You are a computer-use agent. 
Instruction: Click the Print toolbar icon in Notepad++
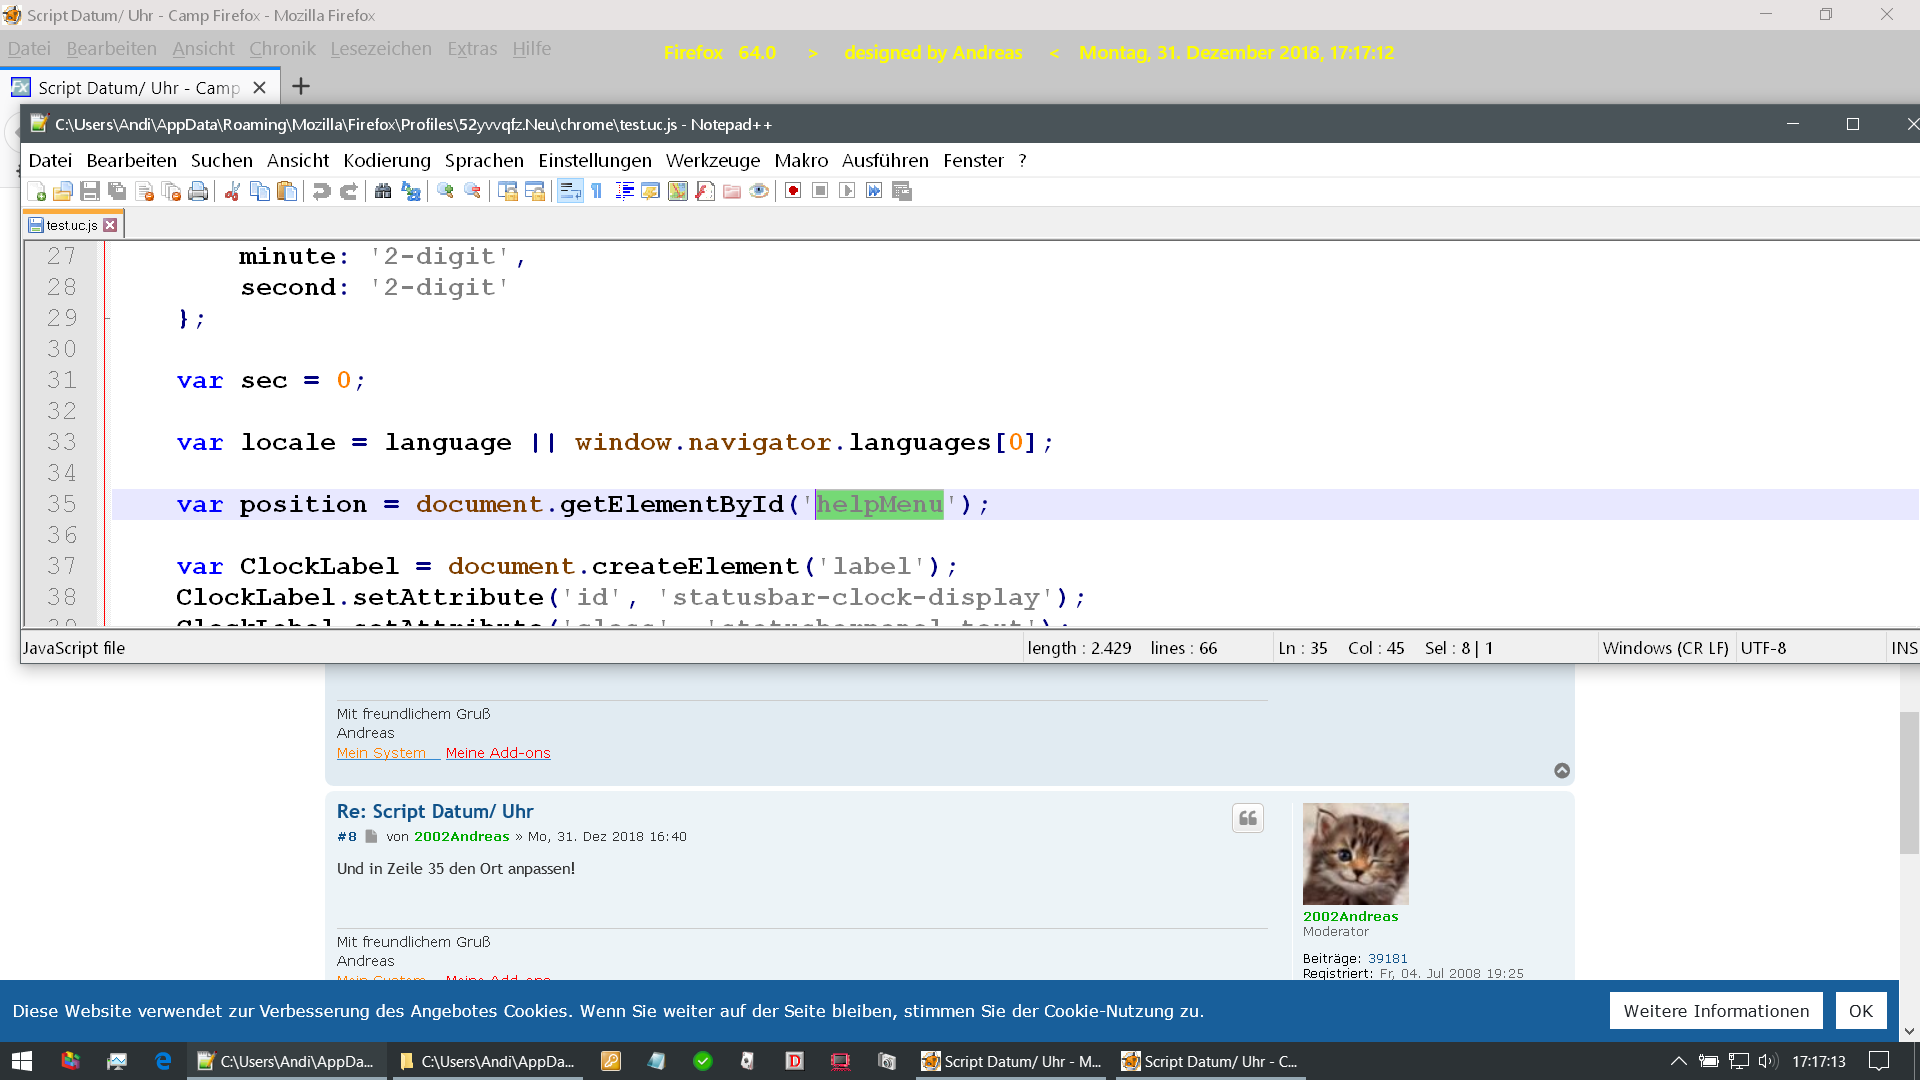tap(198, 191)
